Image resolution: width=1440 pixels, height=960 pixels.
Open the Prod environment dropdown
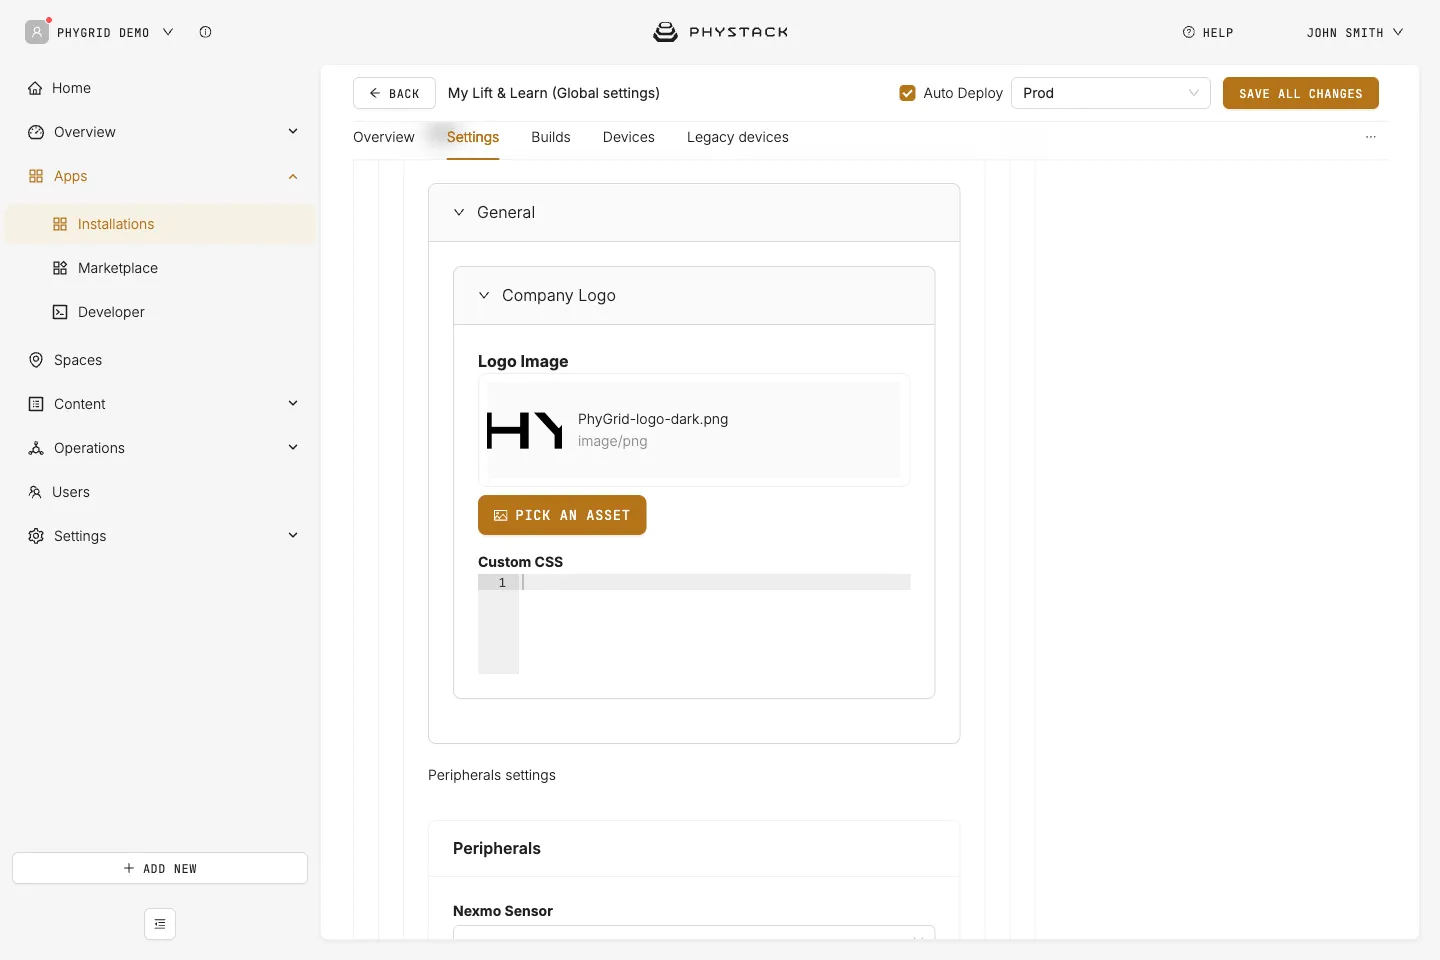pyautogui.click(x=1111, y=93)
